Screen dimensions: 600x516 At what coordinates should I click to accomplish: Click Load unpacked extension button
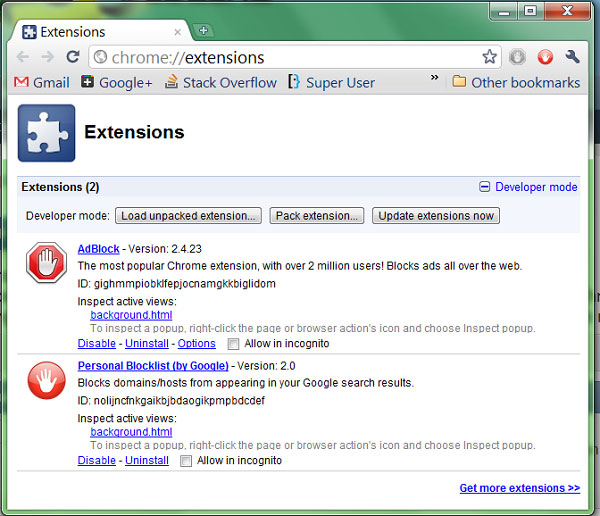coord(188,216)
